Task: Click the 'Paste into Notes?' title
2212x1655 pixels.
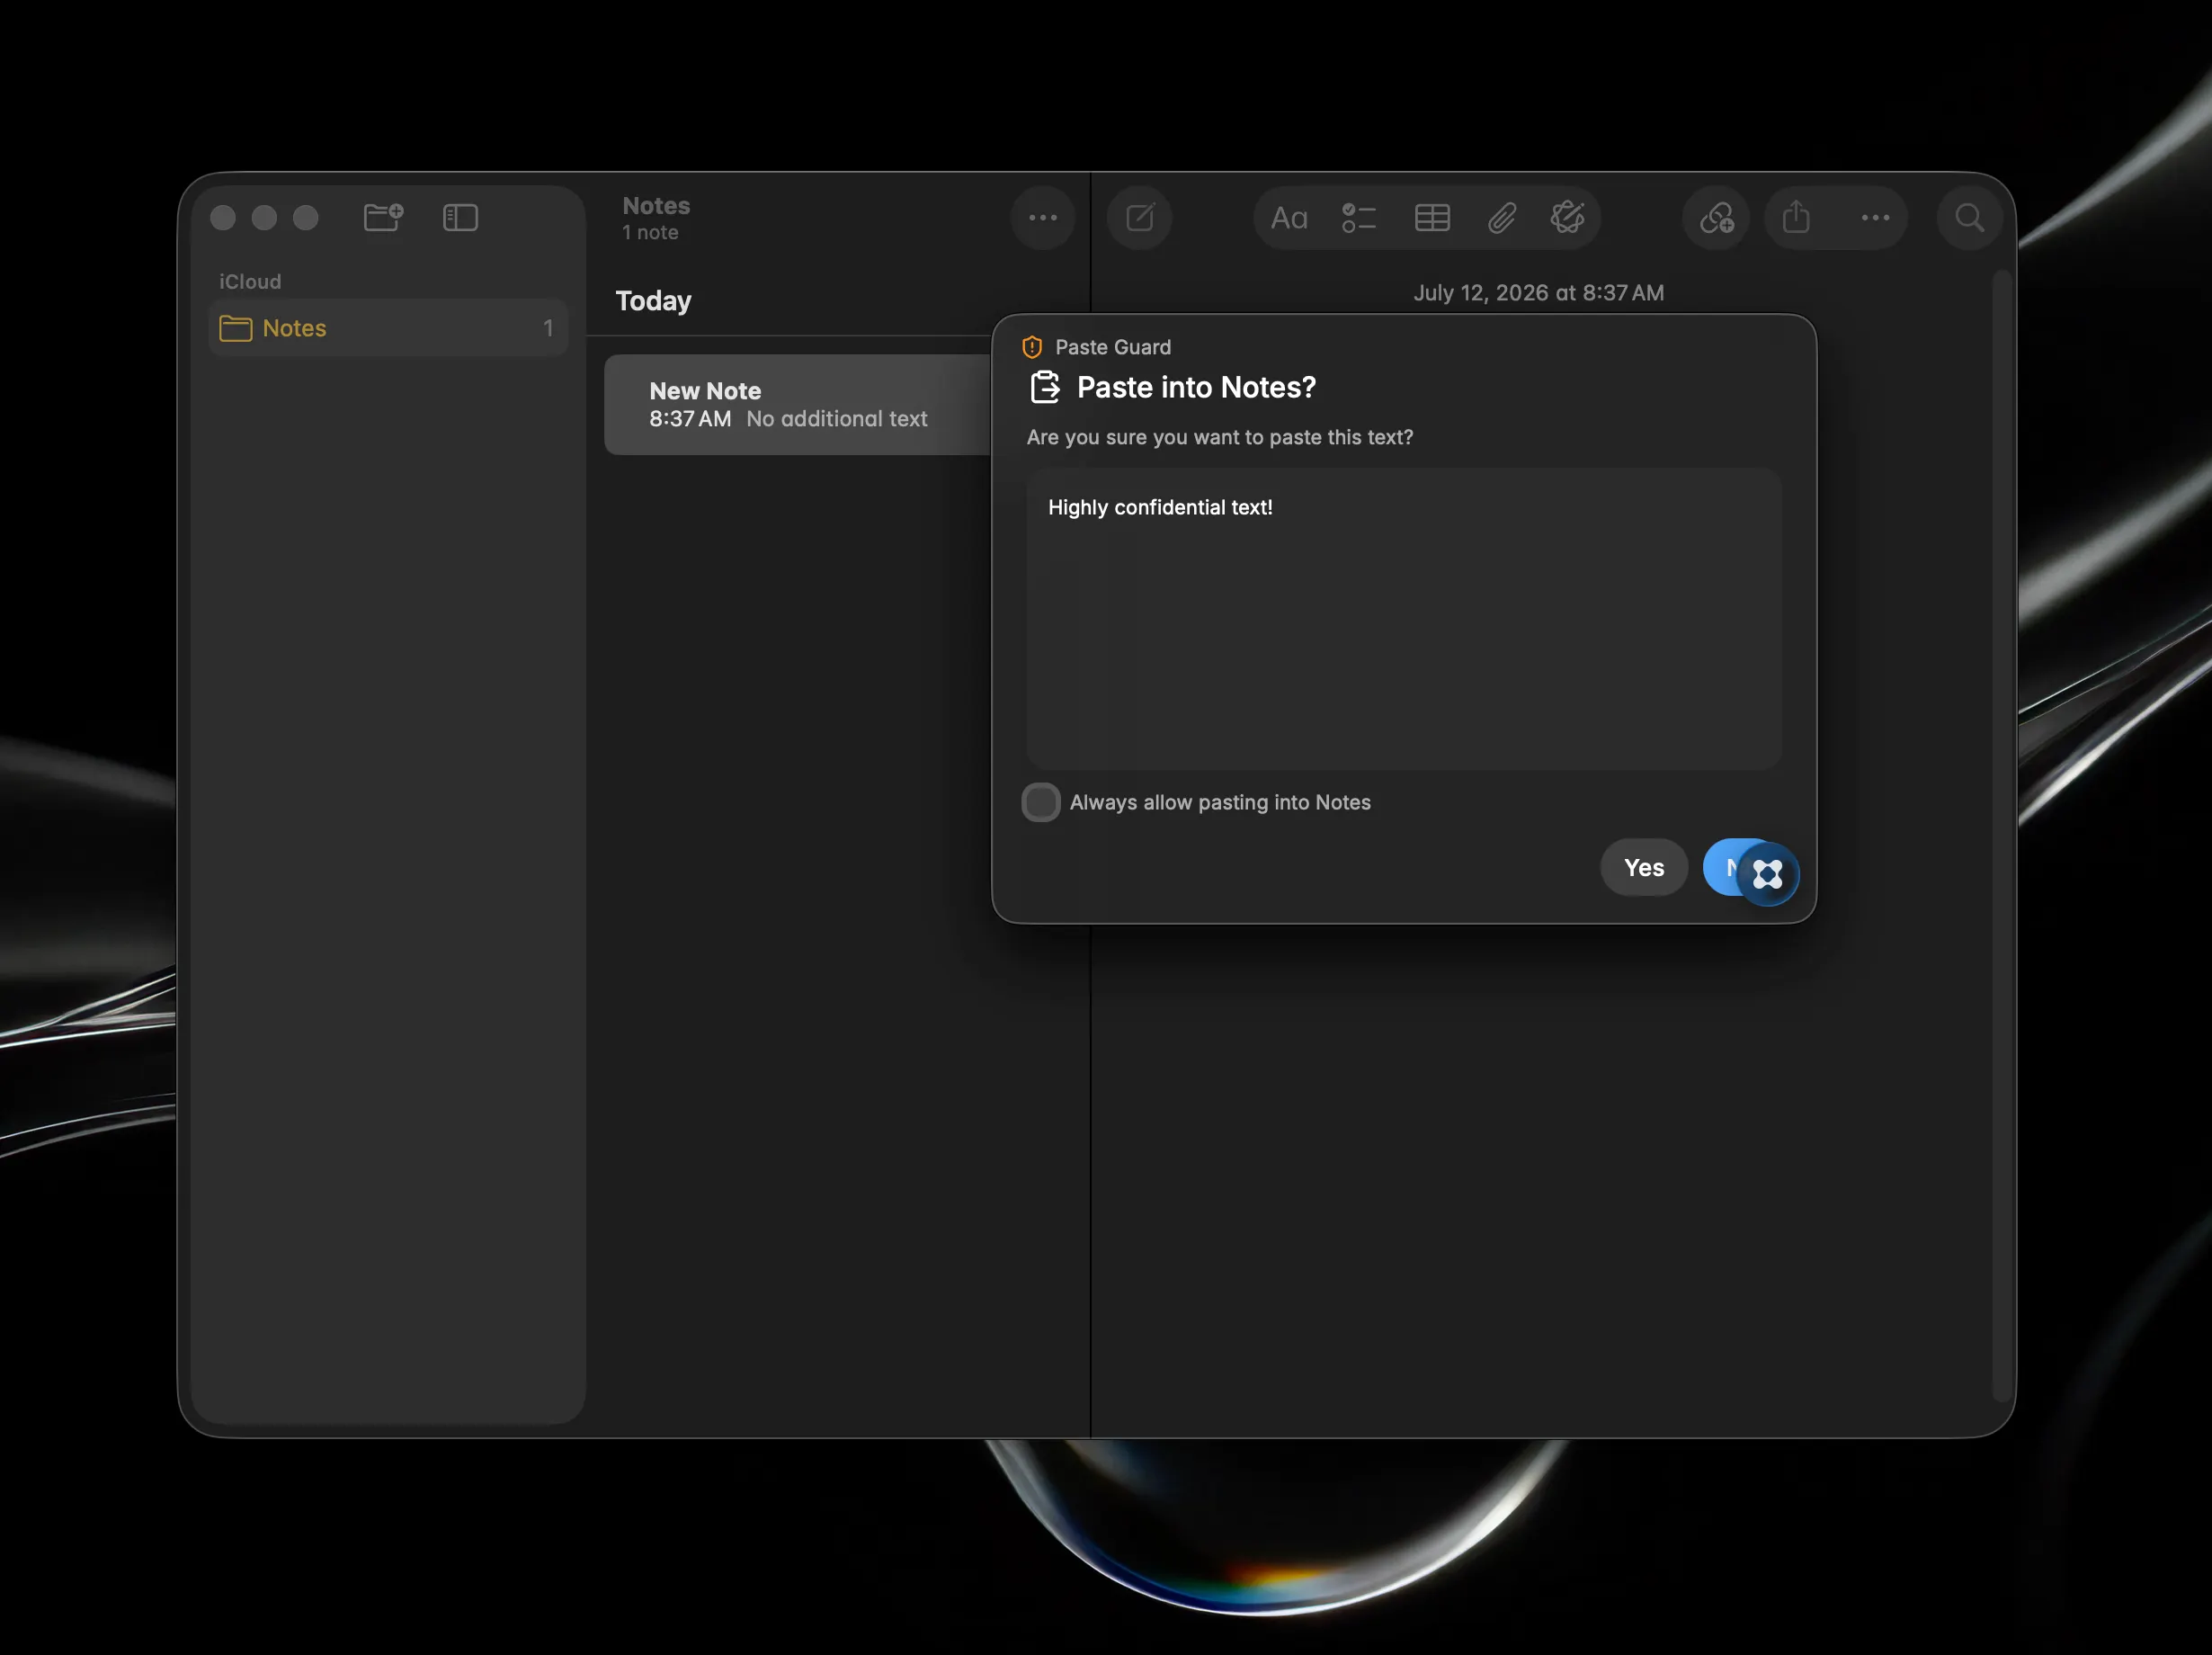Action: pos(1196,387)
